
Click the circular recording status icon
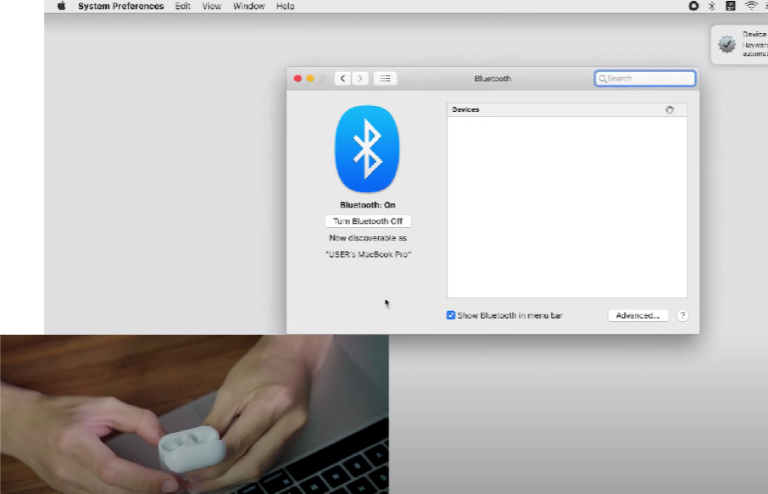(694, 6)
